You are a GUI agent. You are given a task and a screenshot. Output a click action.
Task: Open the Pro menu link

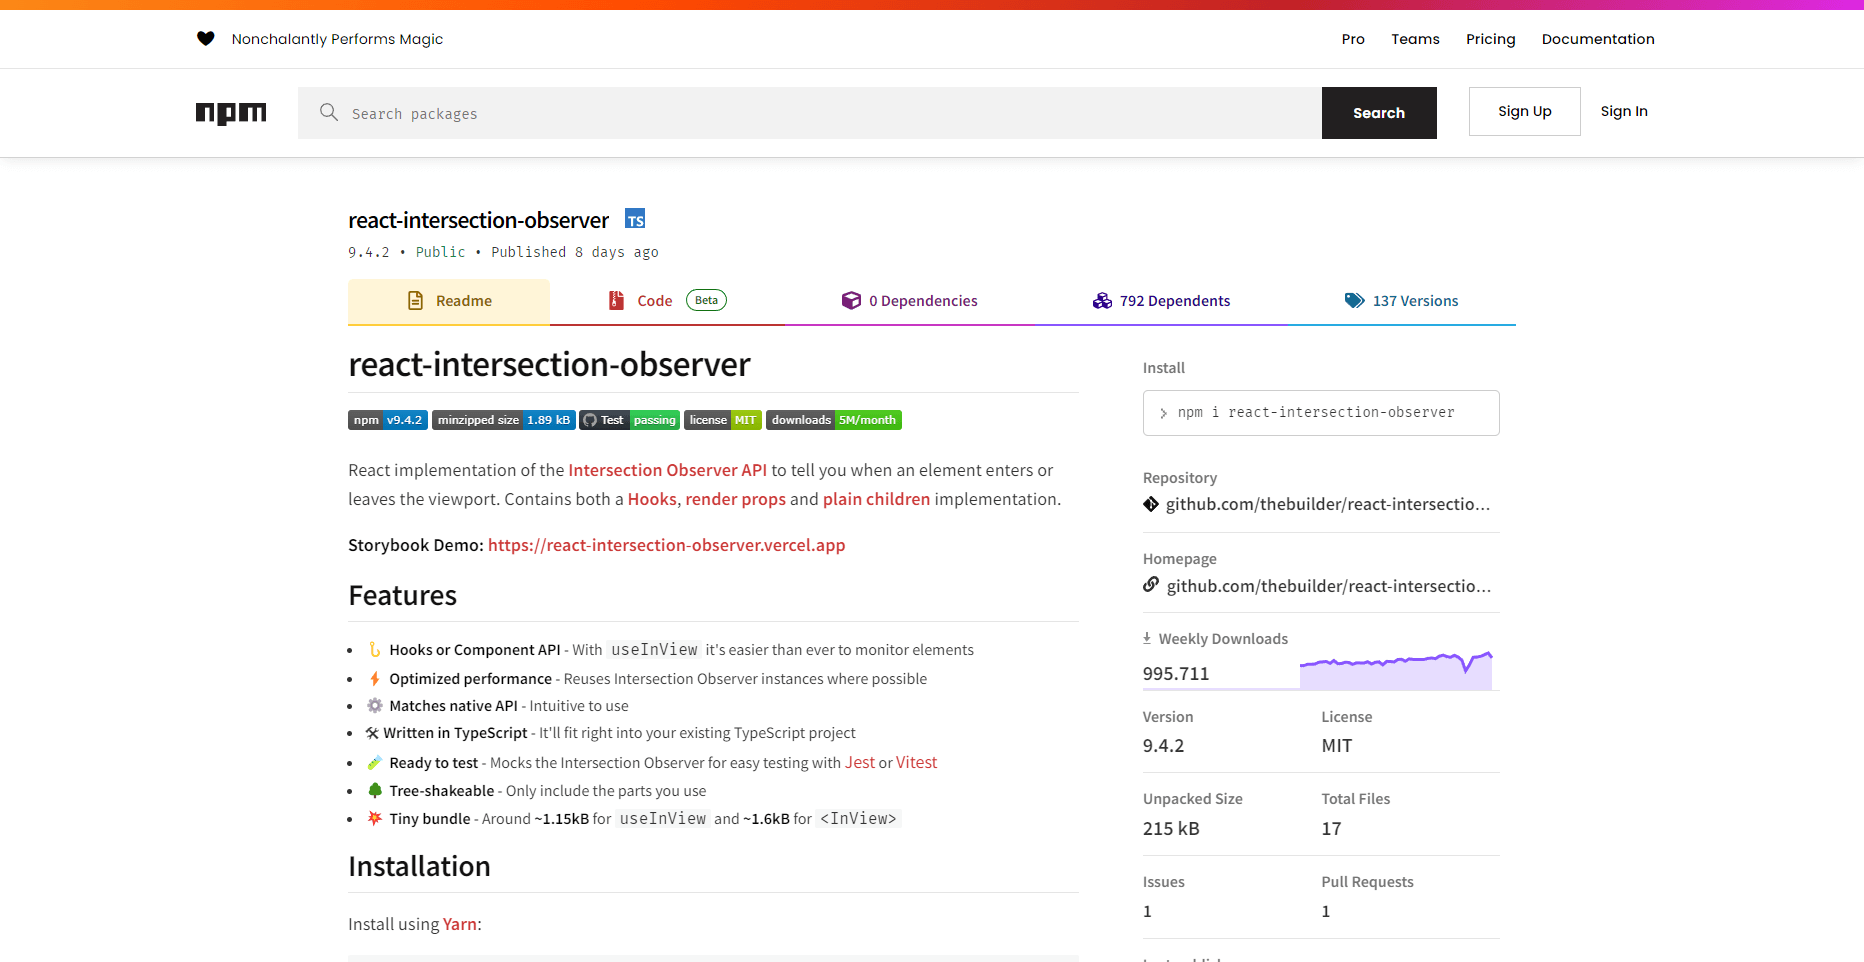tap(1353, 39)
